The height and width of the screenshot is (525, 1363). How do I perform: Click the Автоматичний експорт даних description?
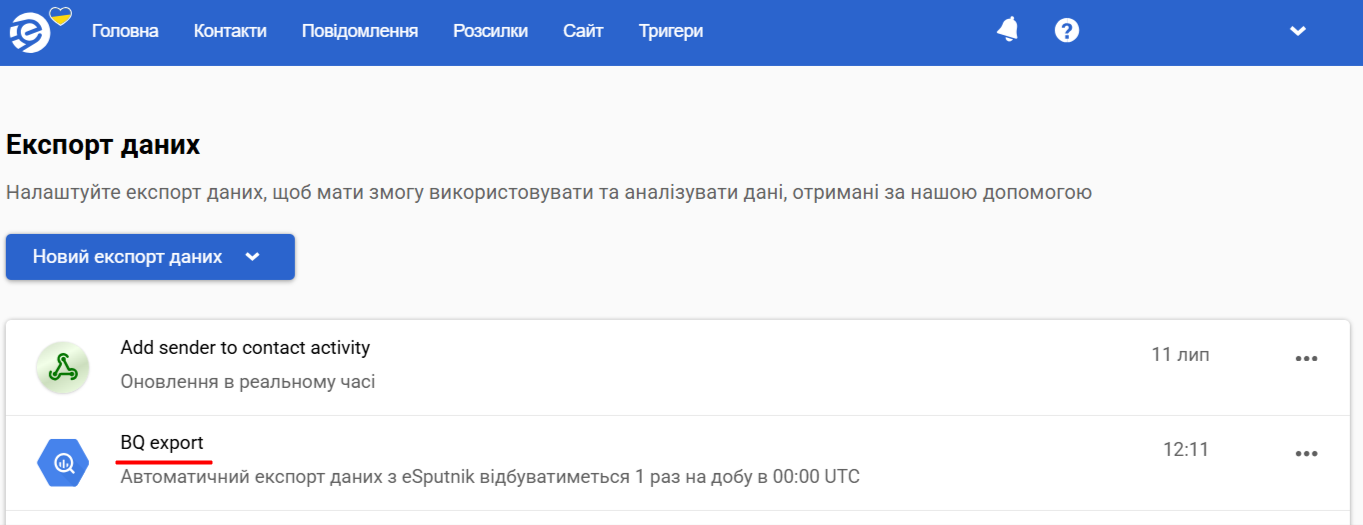(490, 477)
